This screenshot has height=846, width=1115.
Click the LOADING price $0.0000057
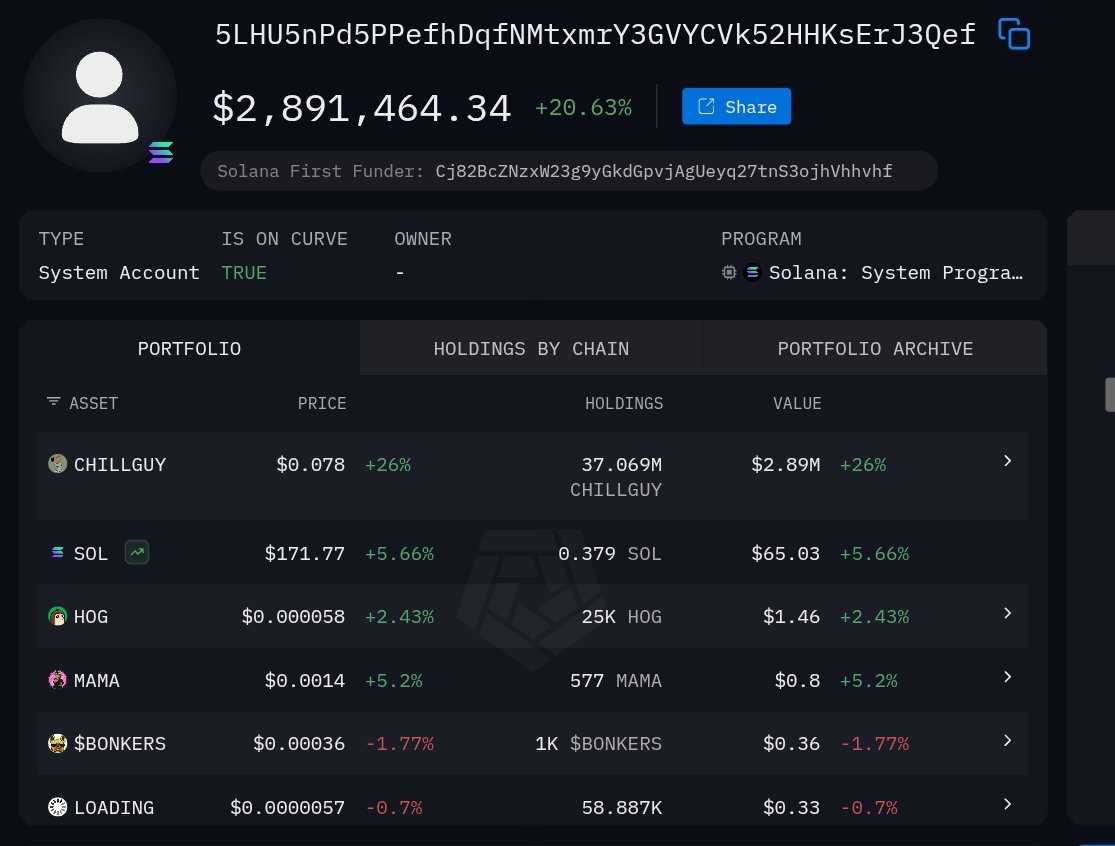(287, 808)
